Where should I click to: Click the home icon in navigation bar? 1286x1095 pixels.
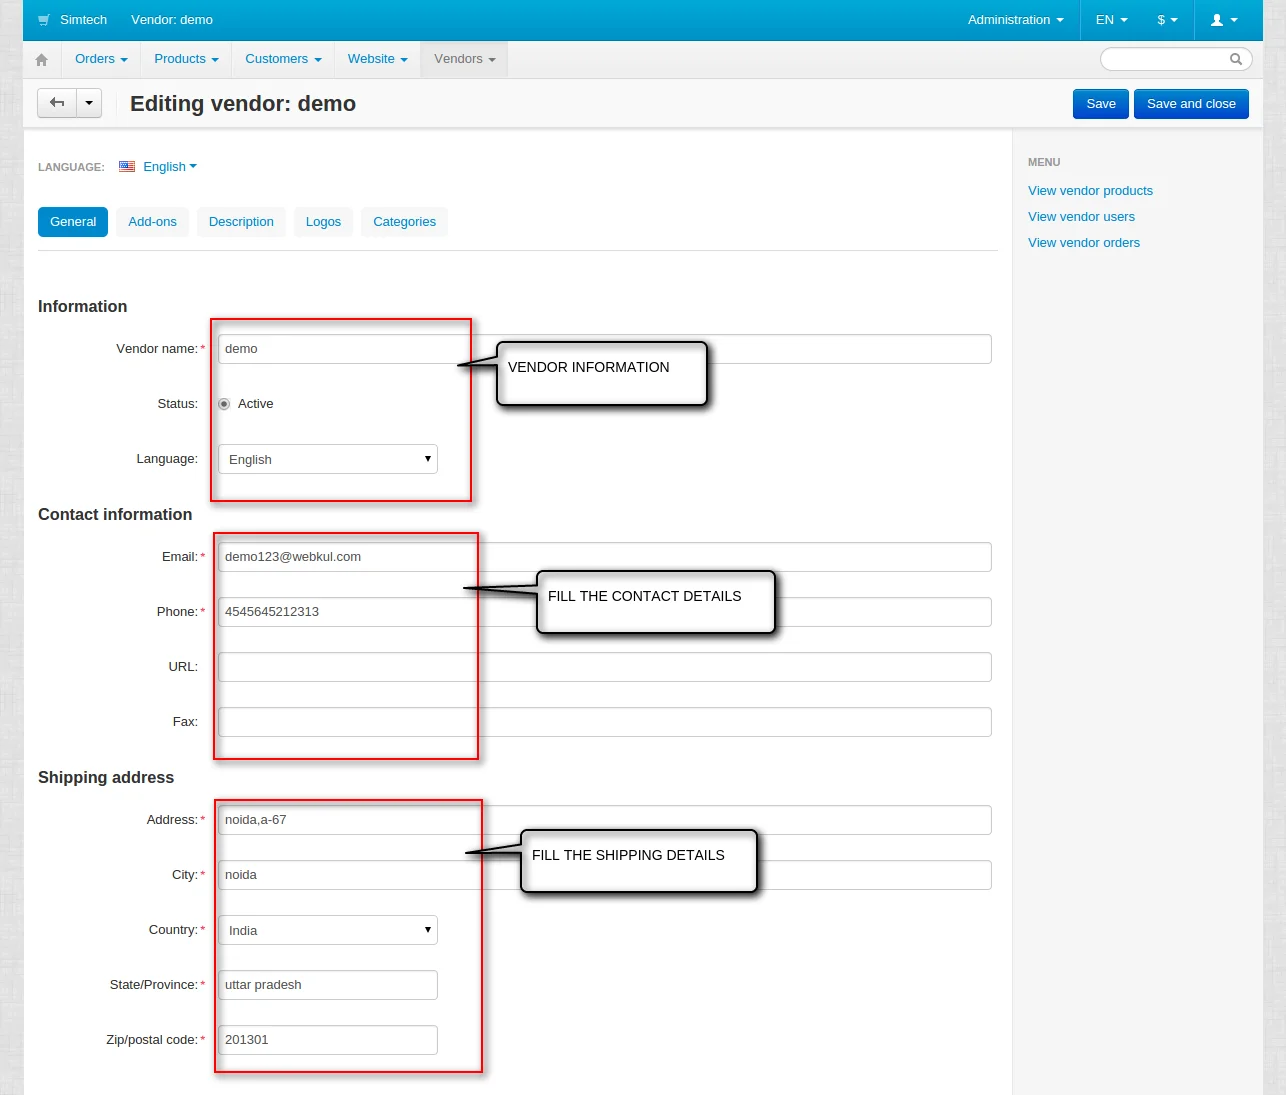point(41,60)
